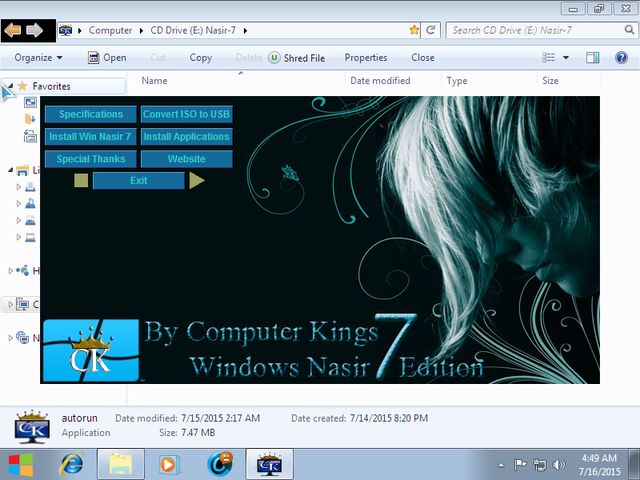Click Open in the toolbar
The width and height of the screenshot is (640, 480).
(107, 58)
